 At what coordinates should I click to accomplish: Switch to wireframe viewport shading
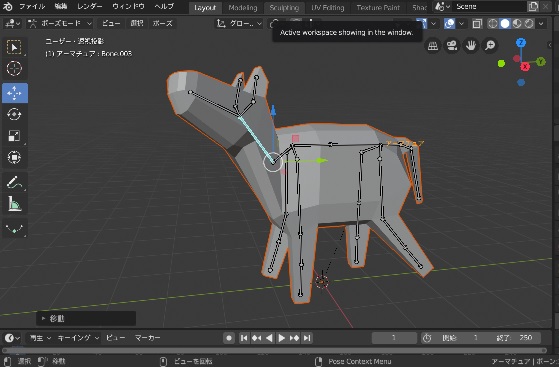pyautogui.click(x=492, y=24)
